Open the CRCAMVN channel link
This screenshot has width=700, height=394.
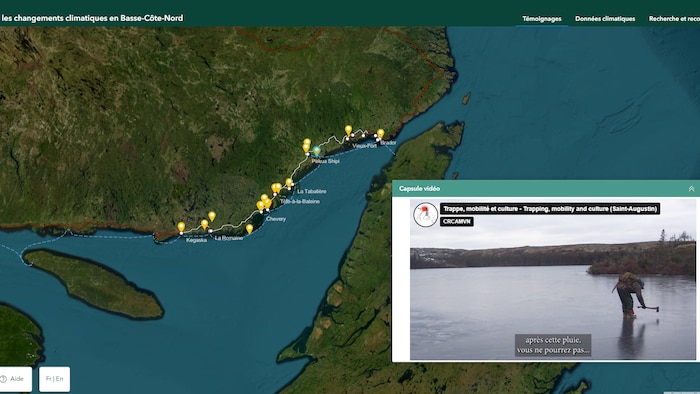456,221
